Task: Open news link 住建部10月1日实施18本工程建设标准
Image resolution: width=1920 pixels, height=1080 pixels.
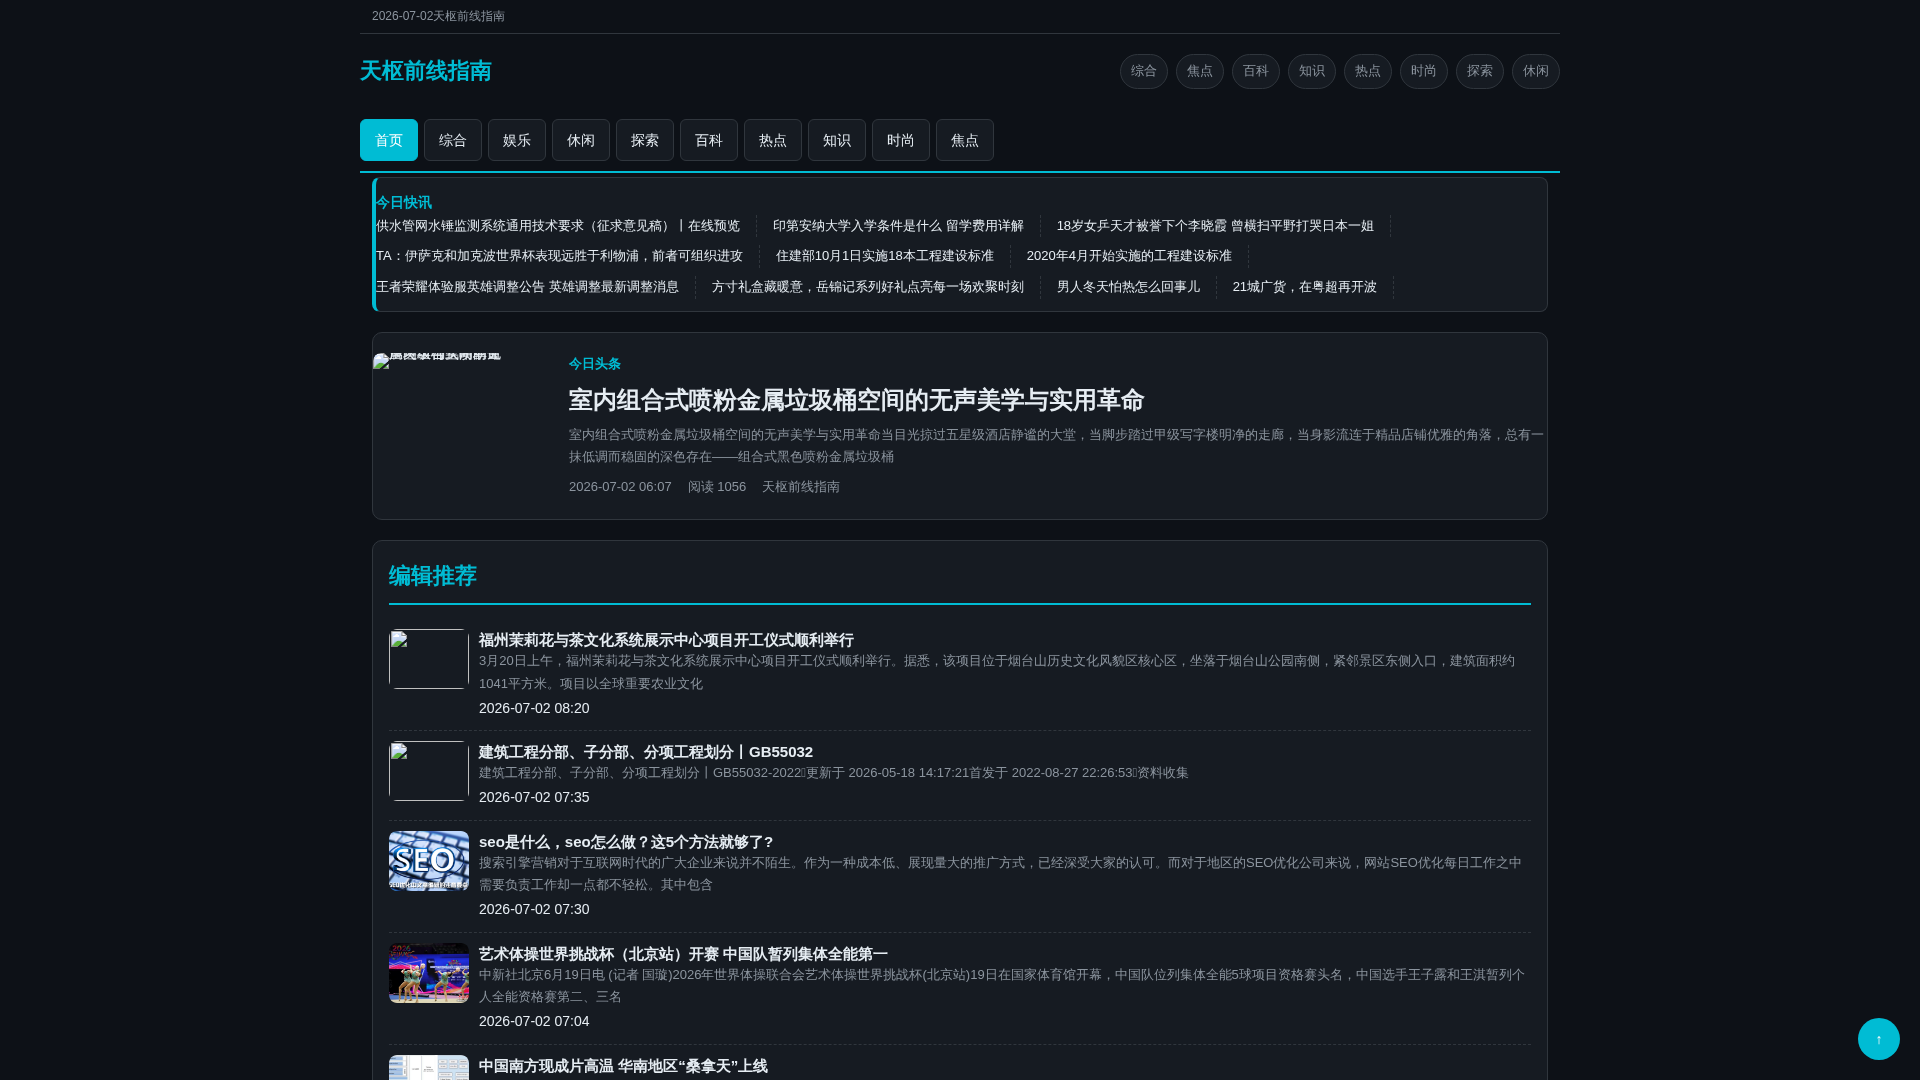Action: 885,256
